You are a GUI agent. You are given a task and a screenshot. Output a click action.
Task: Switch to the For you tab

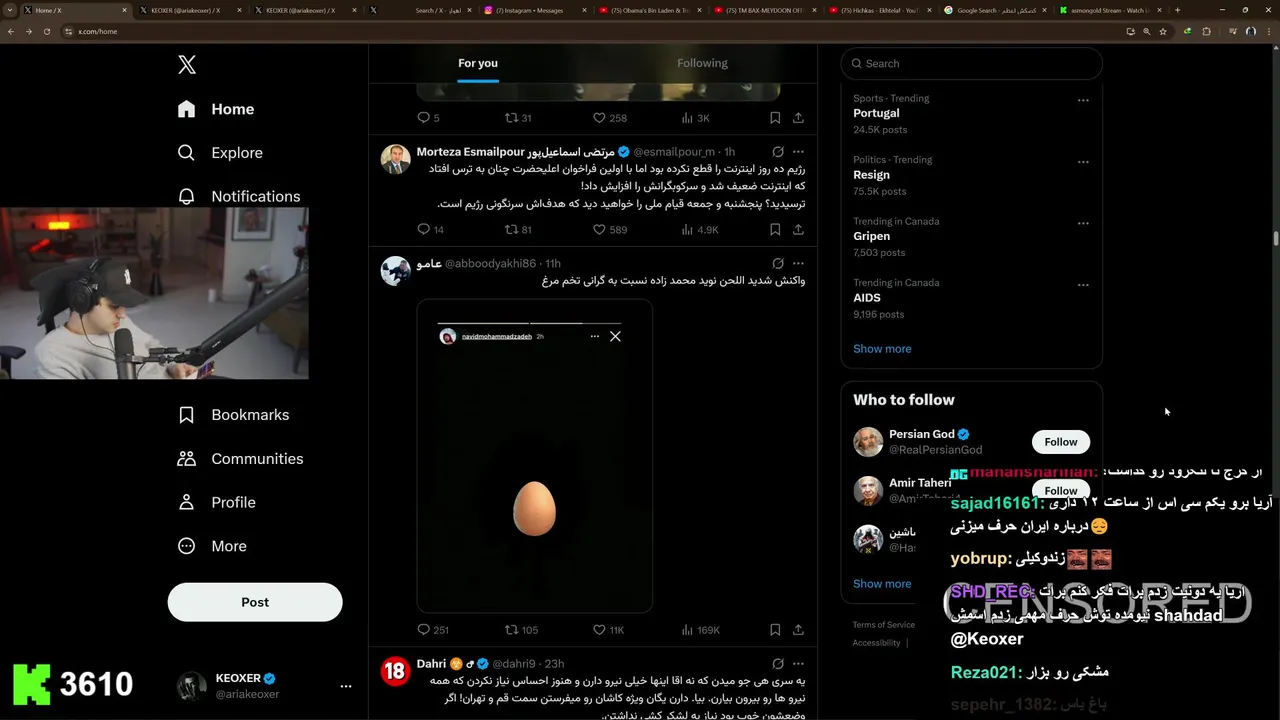click(478, 63)
